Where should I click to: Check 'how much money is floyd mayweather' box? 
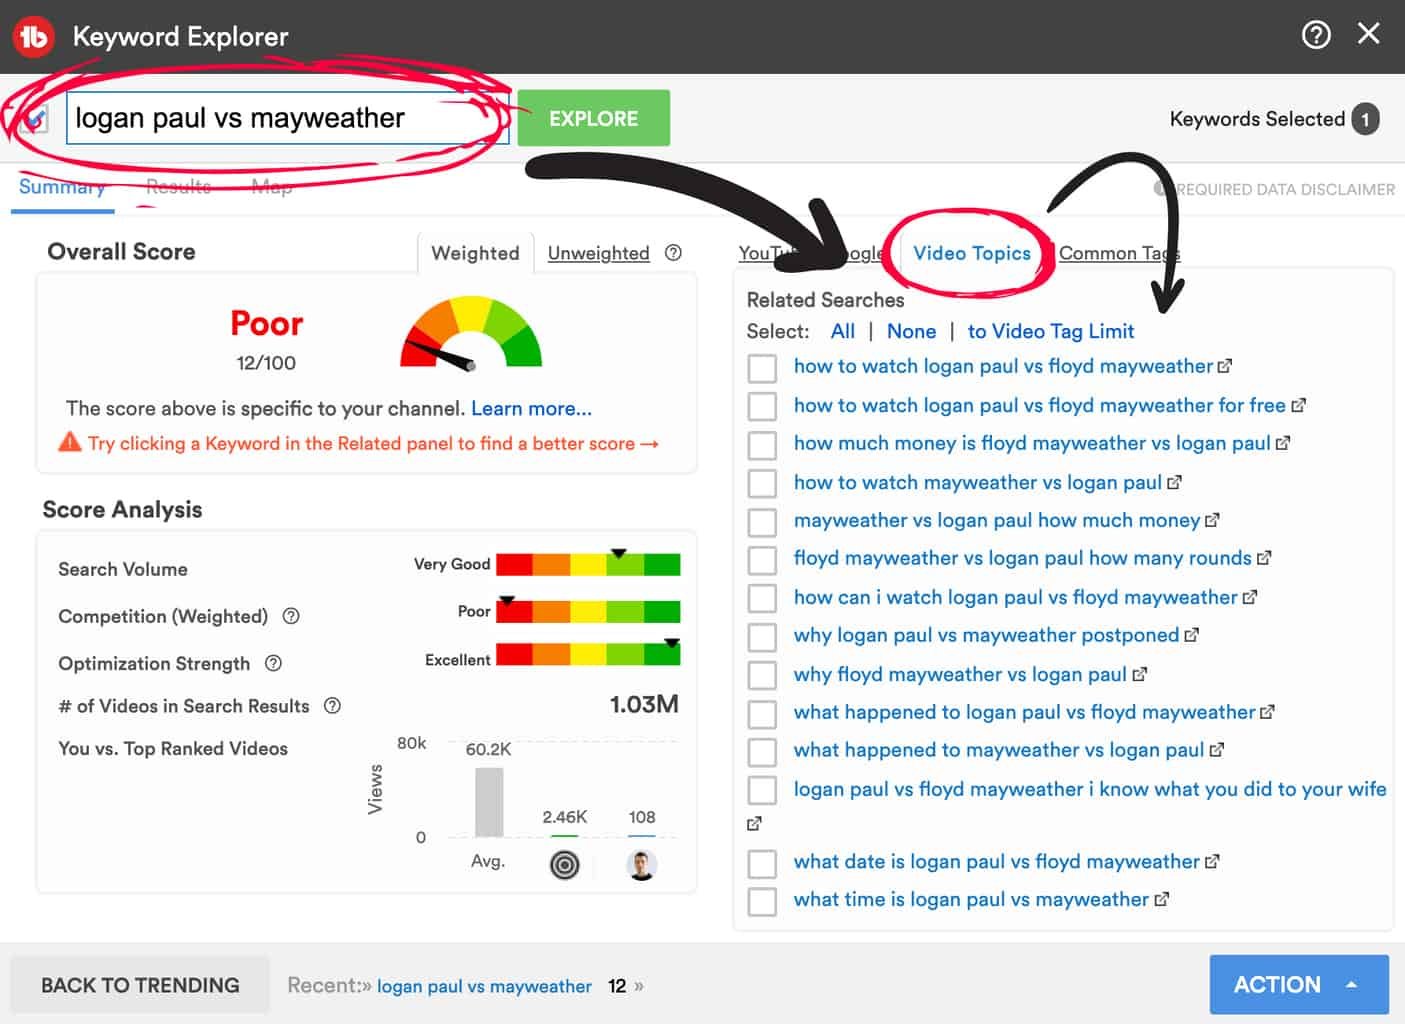[762, 444]
